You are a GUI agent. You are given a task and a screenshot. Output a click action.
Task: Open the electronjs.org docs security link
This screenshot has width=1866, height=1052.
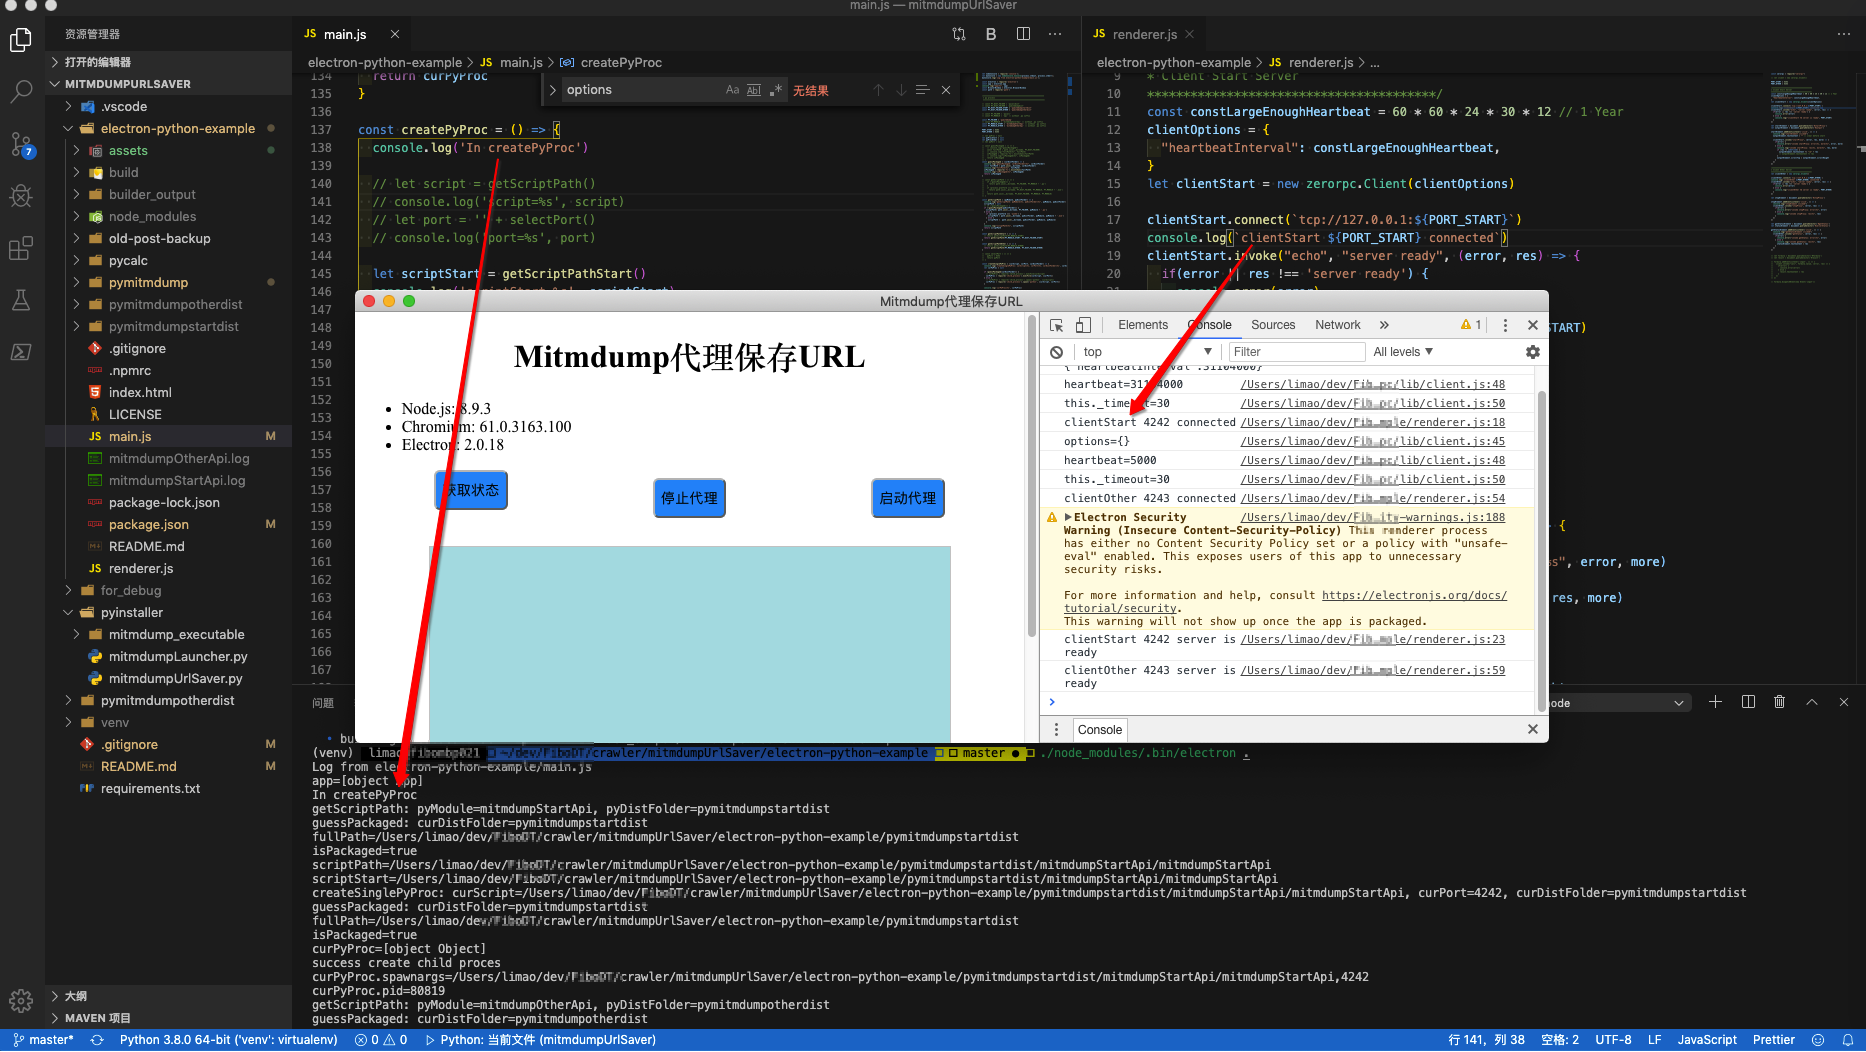tap(1414, 596)
